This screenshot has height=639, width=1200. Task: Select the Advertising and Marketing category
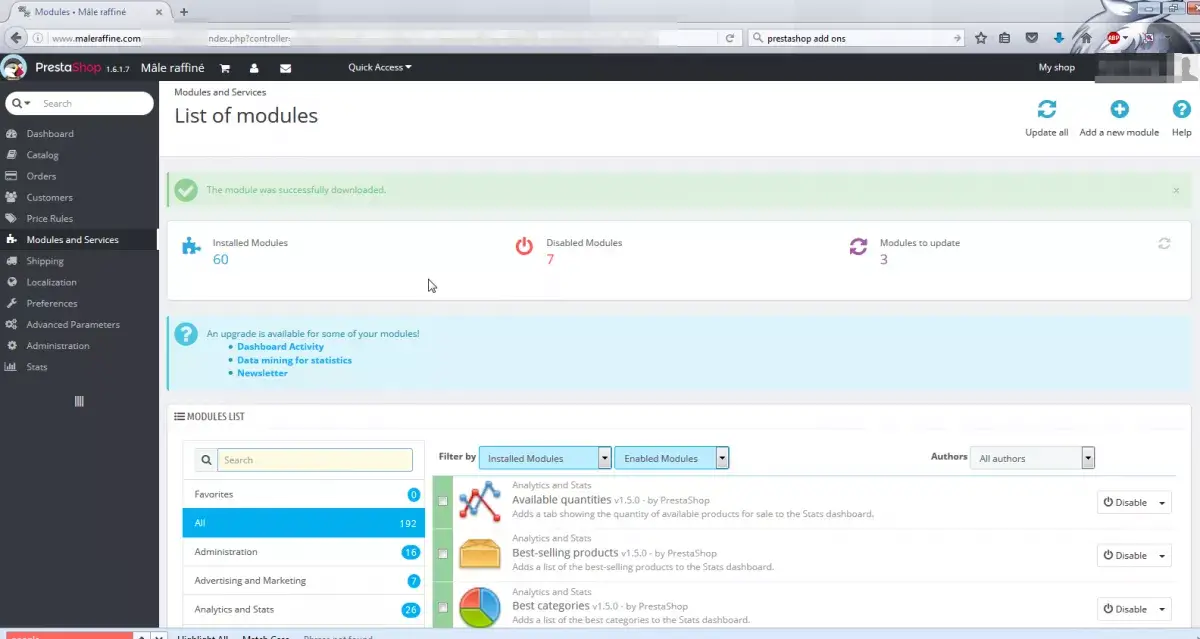[304, 580]
